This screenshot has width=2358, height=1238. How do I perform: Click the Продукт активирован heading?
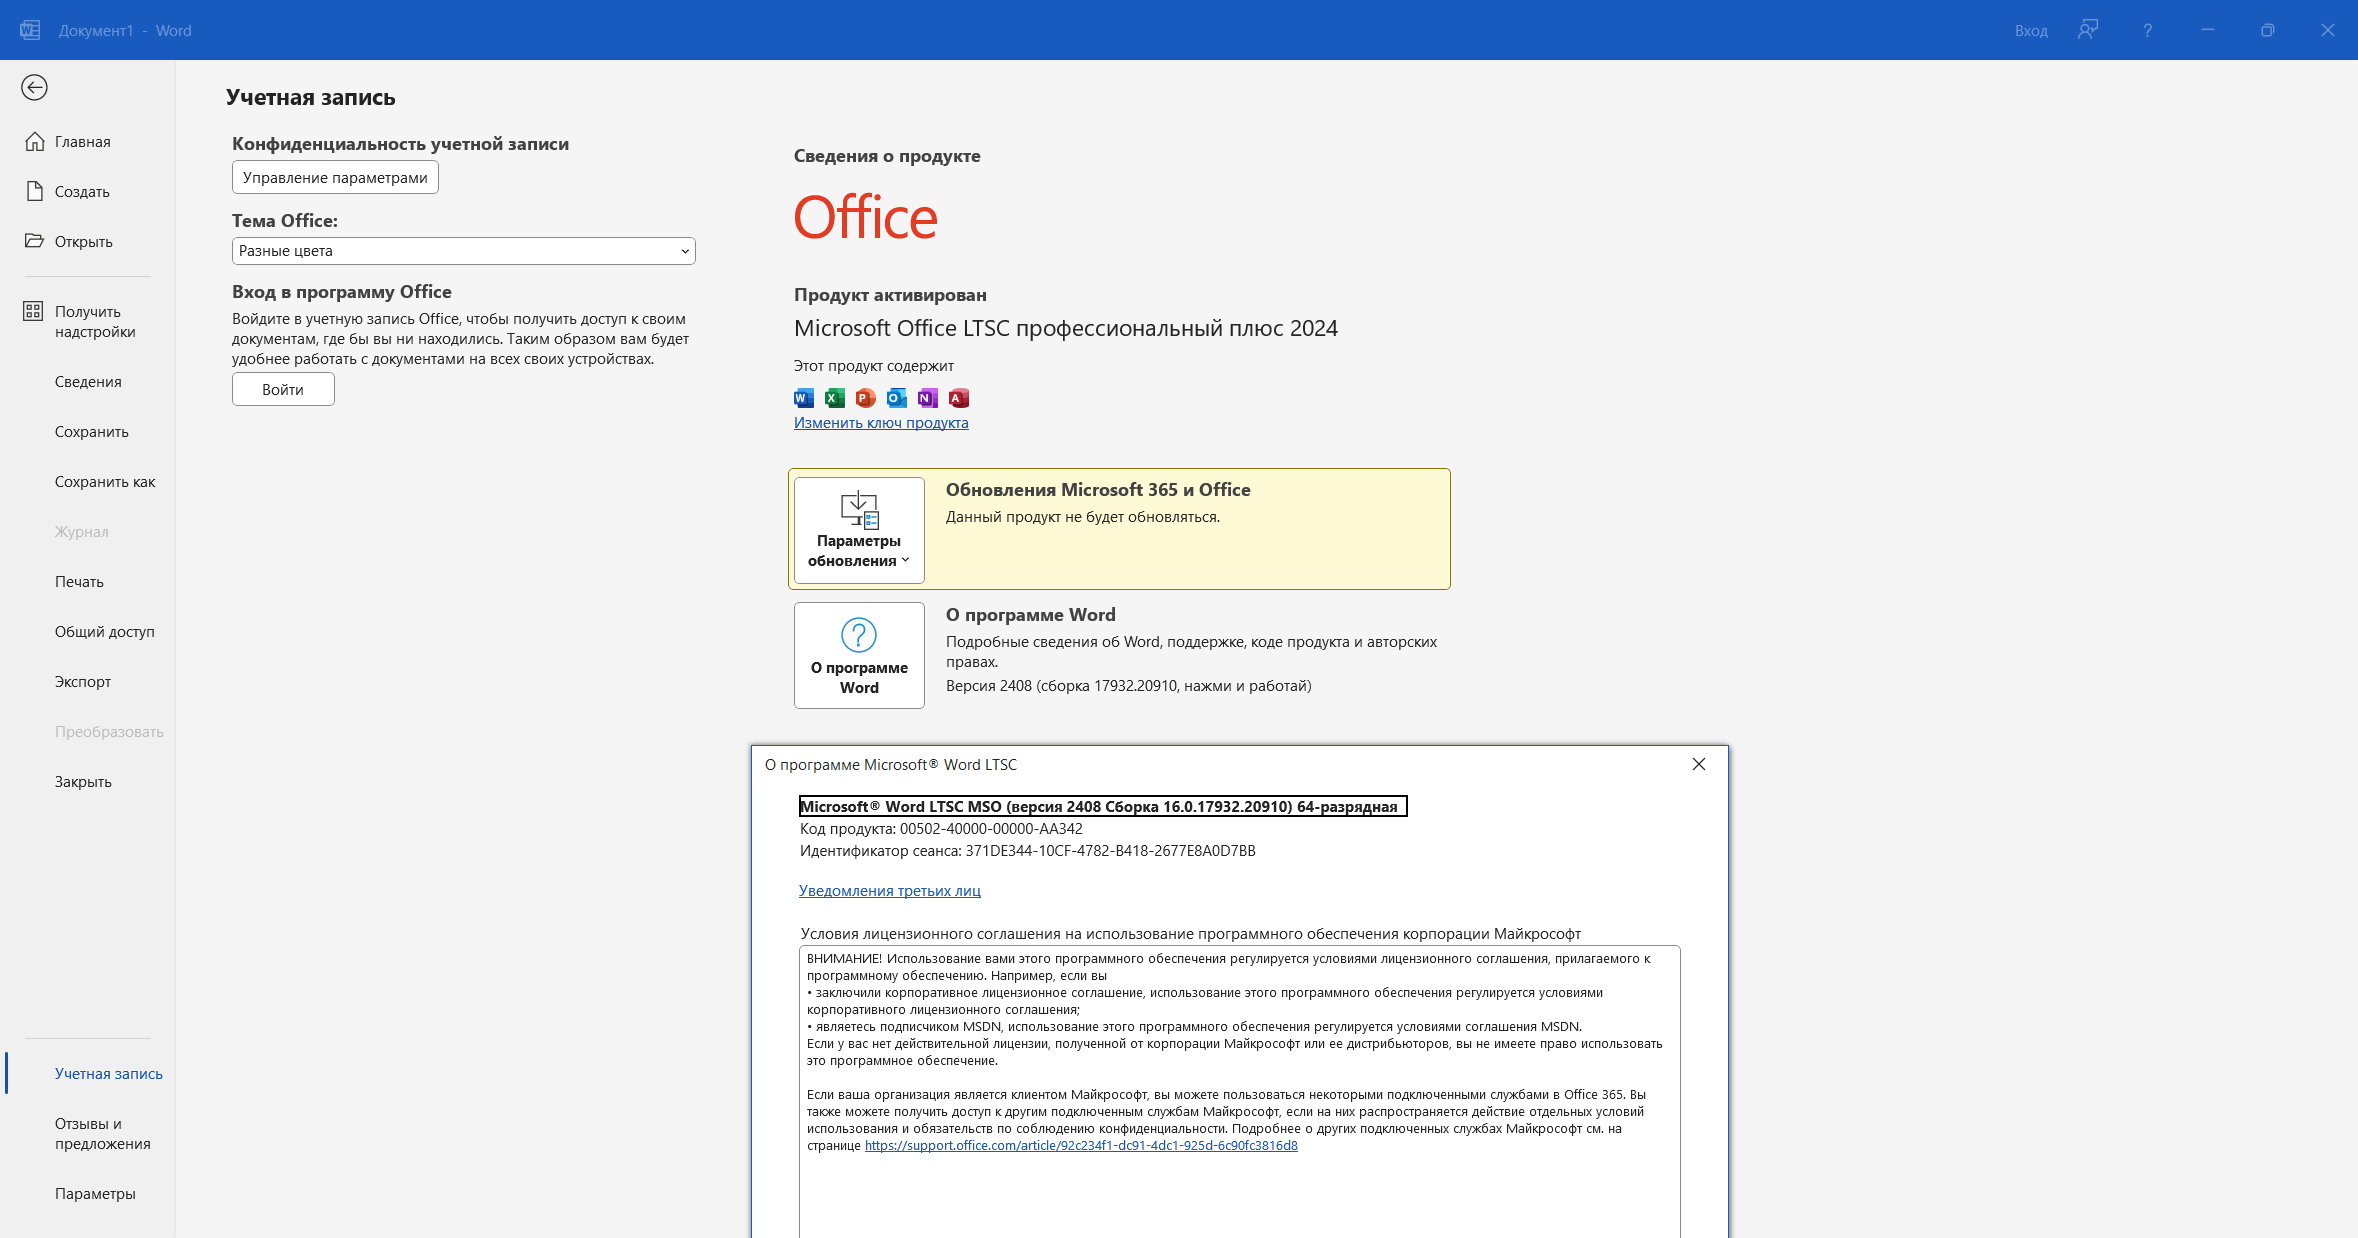coord(890,295)
